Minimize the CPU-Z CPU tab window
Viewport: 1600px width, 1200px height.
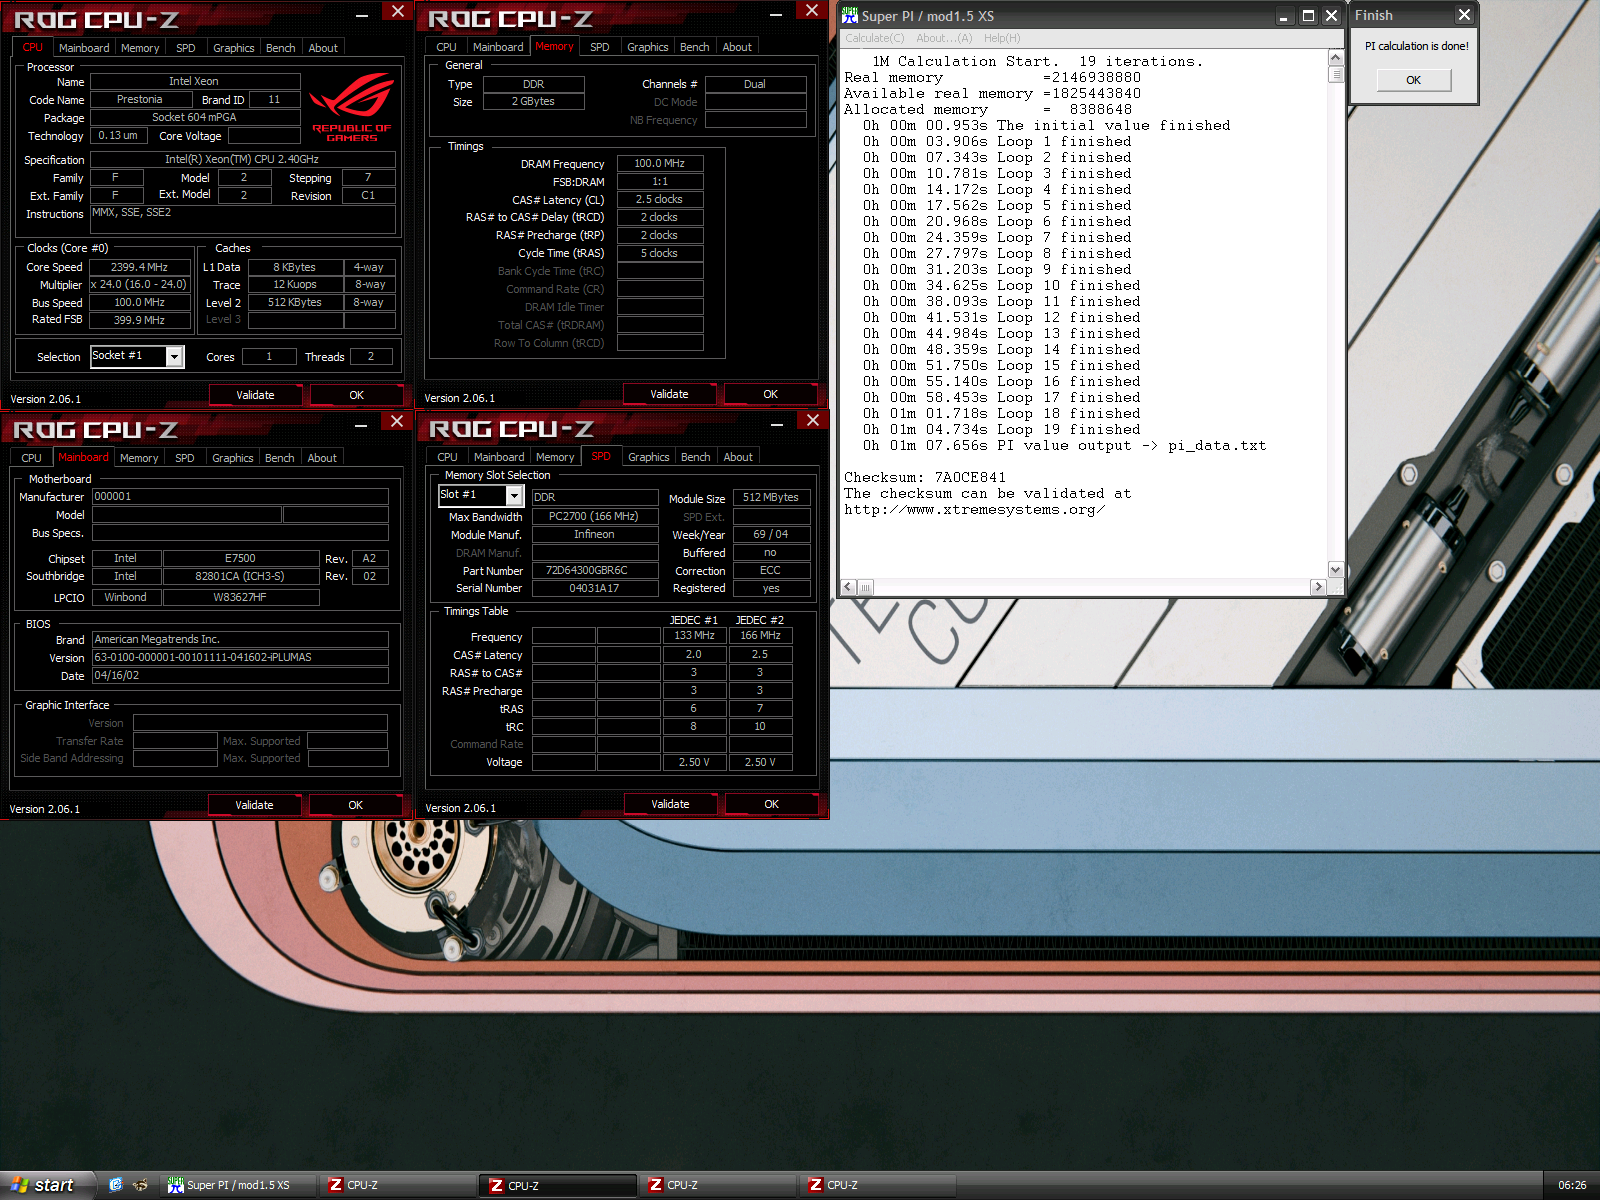point(362,15)
